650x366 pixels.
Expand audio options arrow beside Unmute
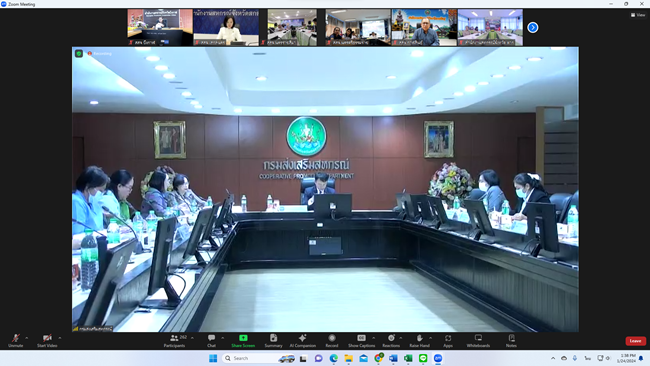(27, 338)
